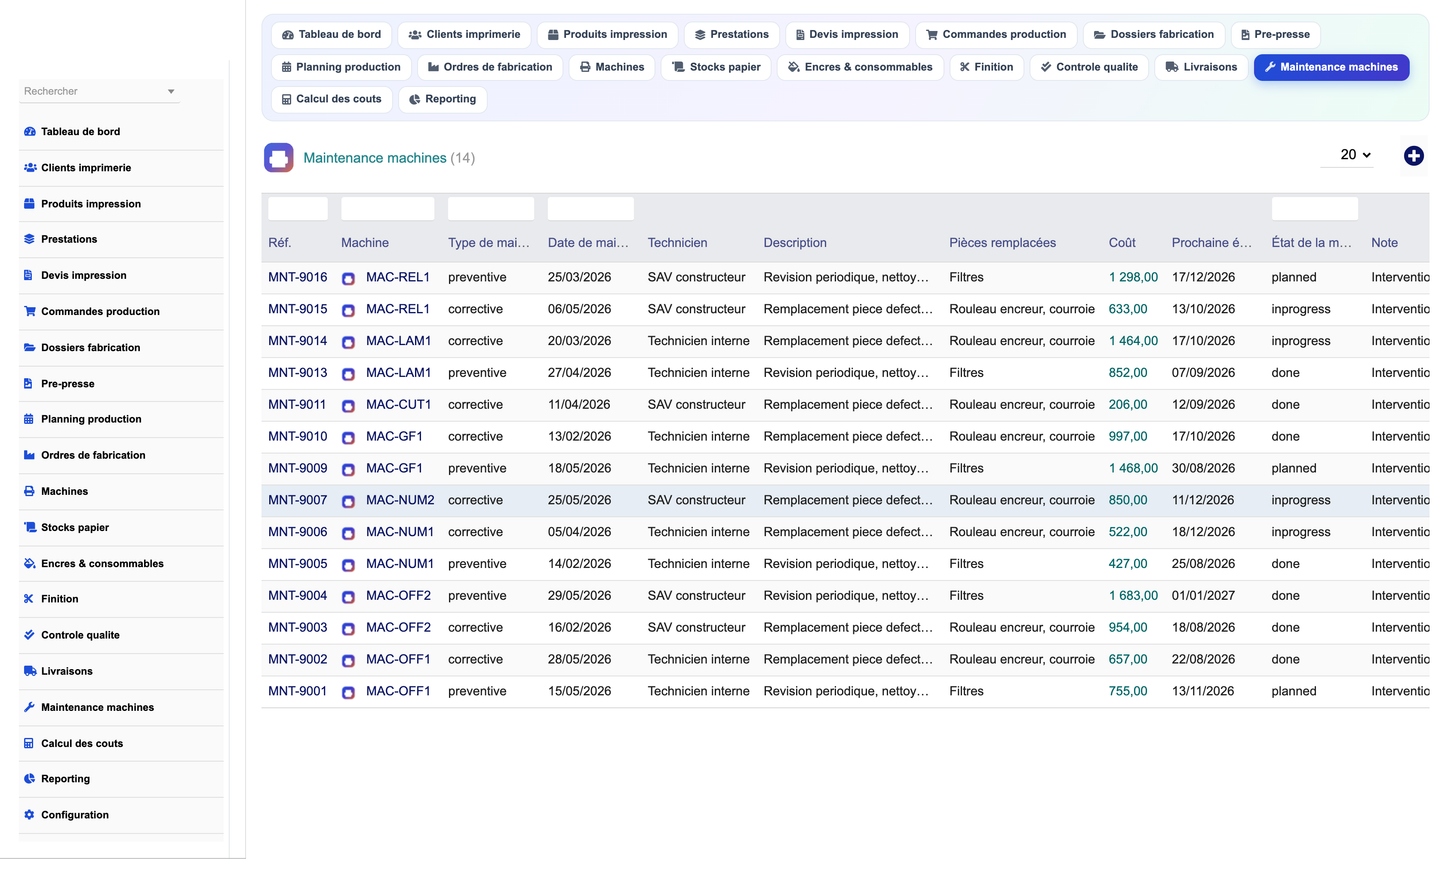The width and height of the screenshot is (1445, 895).
Task: Click the Type de maintenance filter field
Action: click(491, 208)
